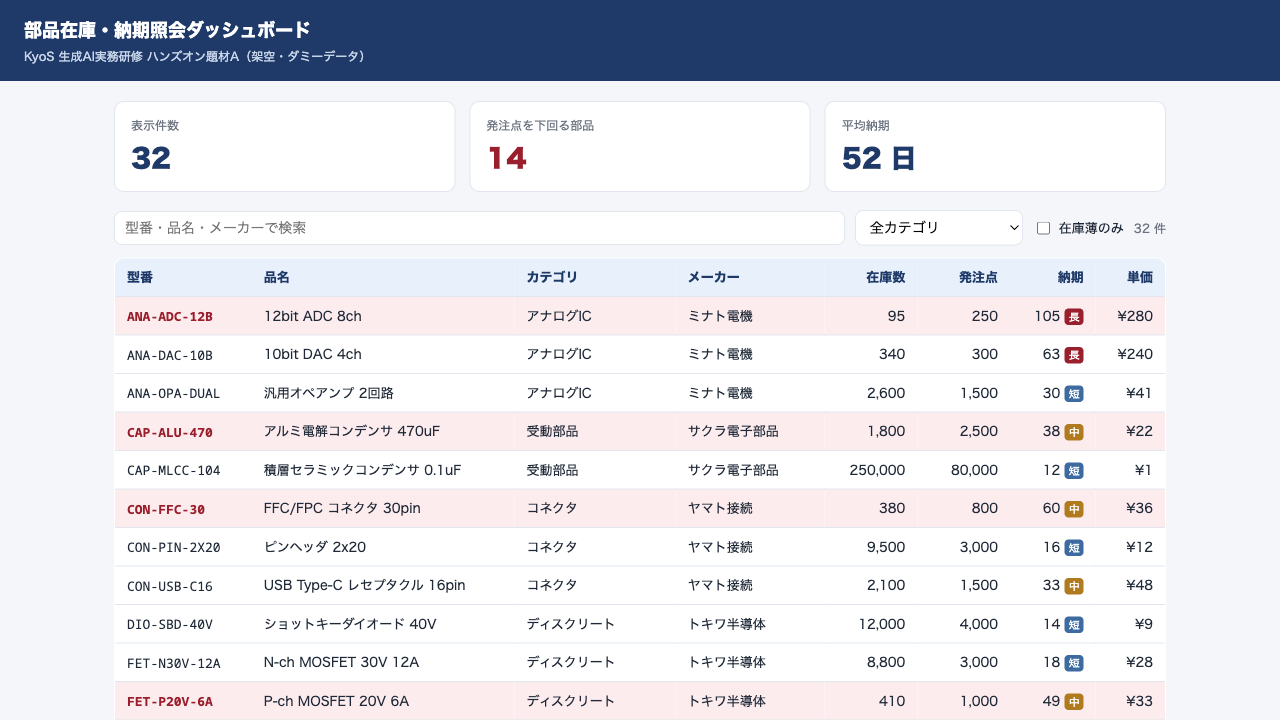
Task: Click the 中 badge in CON-USB-C16 row
Action: [x=1074, y=586]
